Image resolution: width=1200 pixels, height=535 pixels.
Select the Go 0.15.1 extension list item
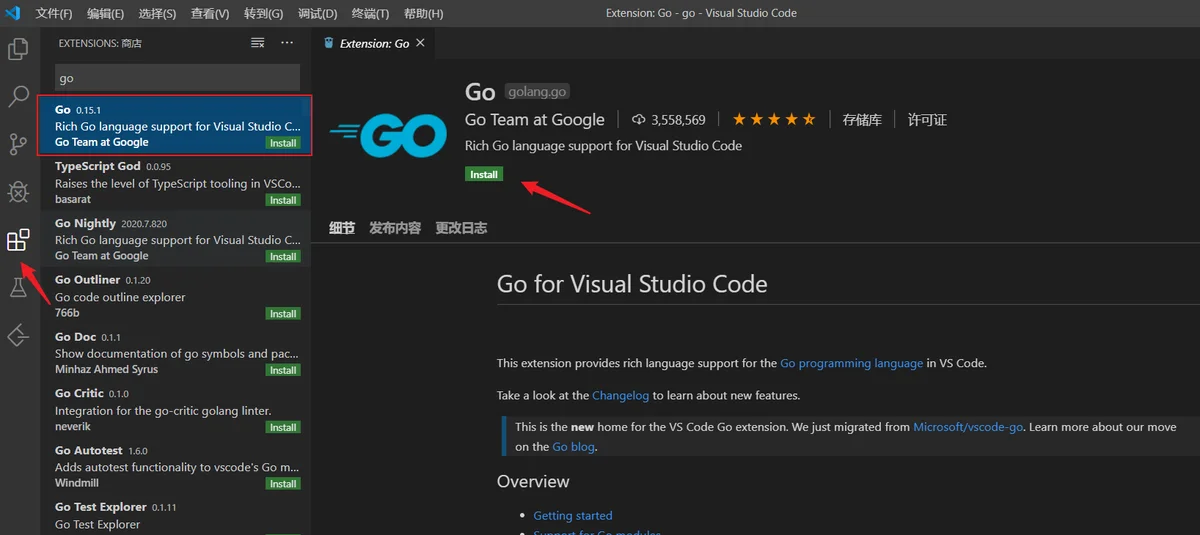175,125
